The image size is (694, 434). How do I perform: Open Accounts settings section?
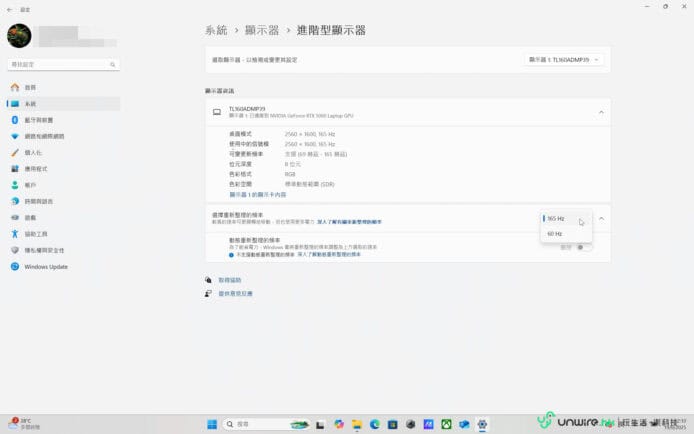pyautogui.click(x=30, y=185)
